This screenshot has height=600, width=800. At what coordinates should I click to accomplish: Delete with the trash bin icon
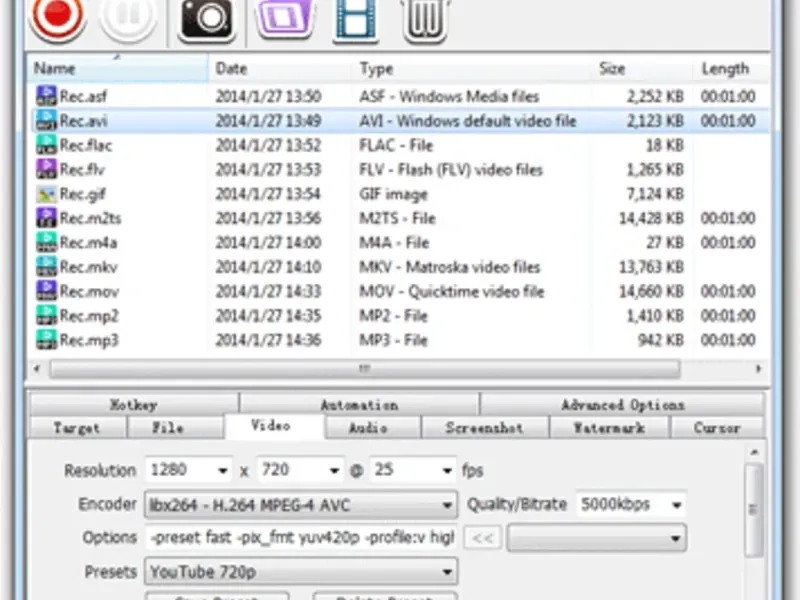(x=425, y=19)
